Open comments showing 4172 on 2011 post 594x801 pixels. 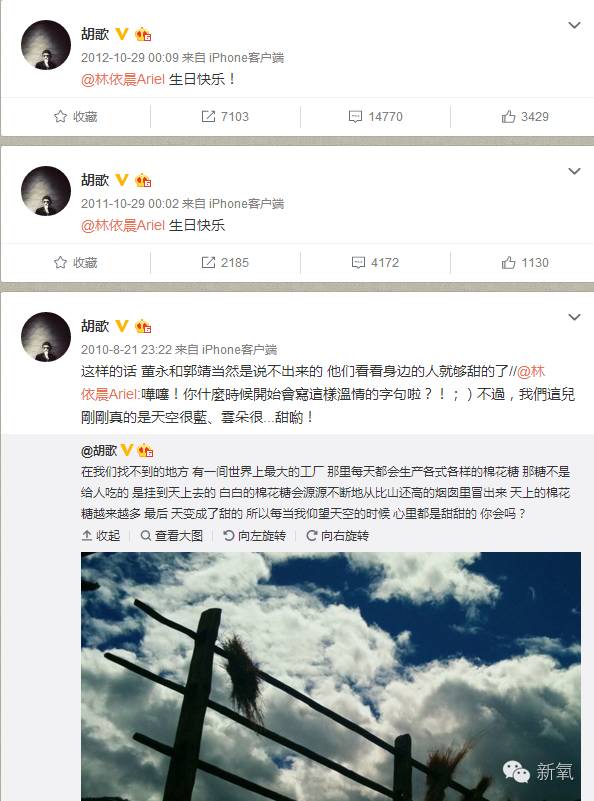pyautogui.click(x=375, y=263)
